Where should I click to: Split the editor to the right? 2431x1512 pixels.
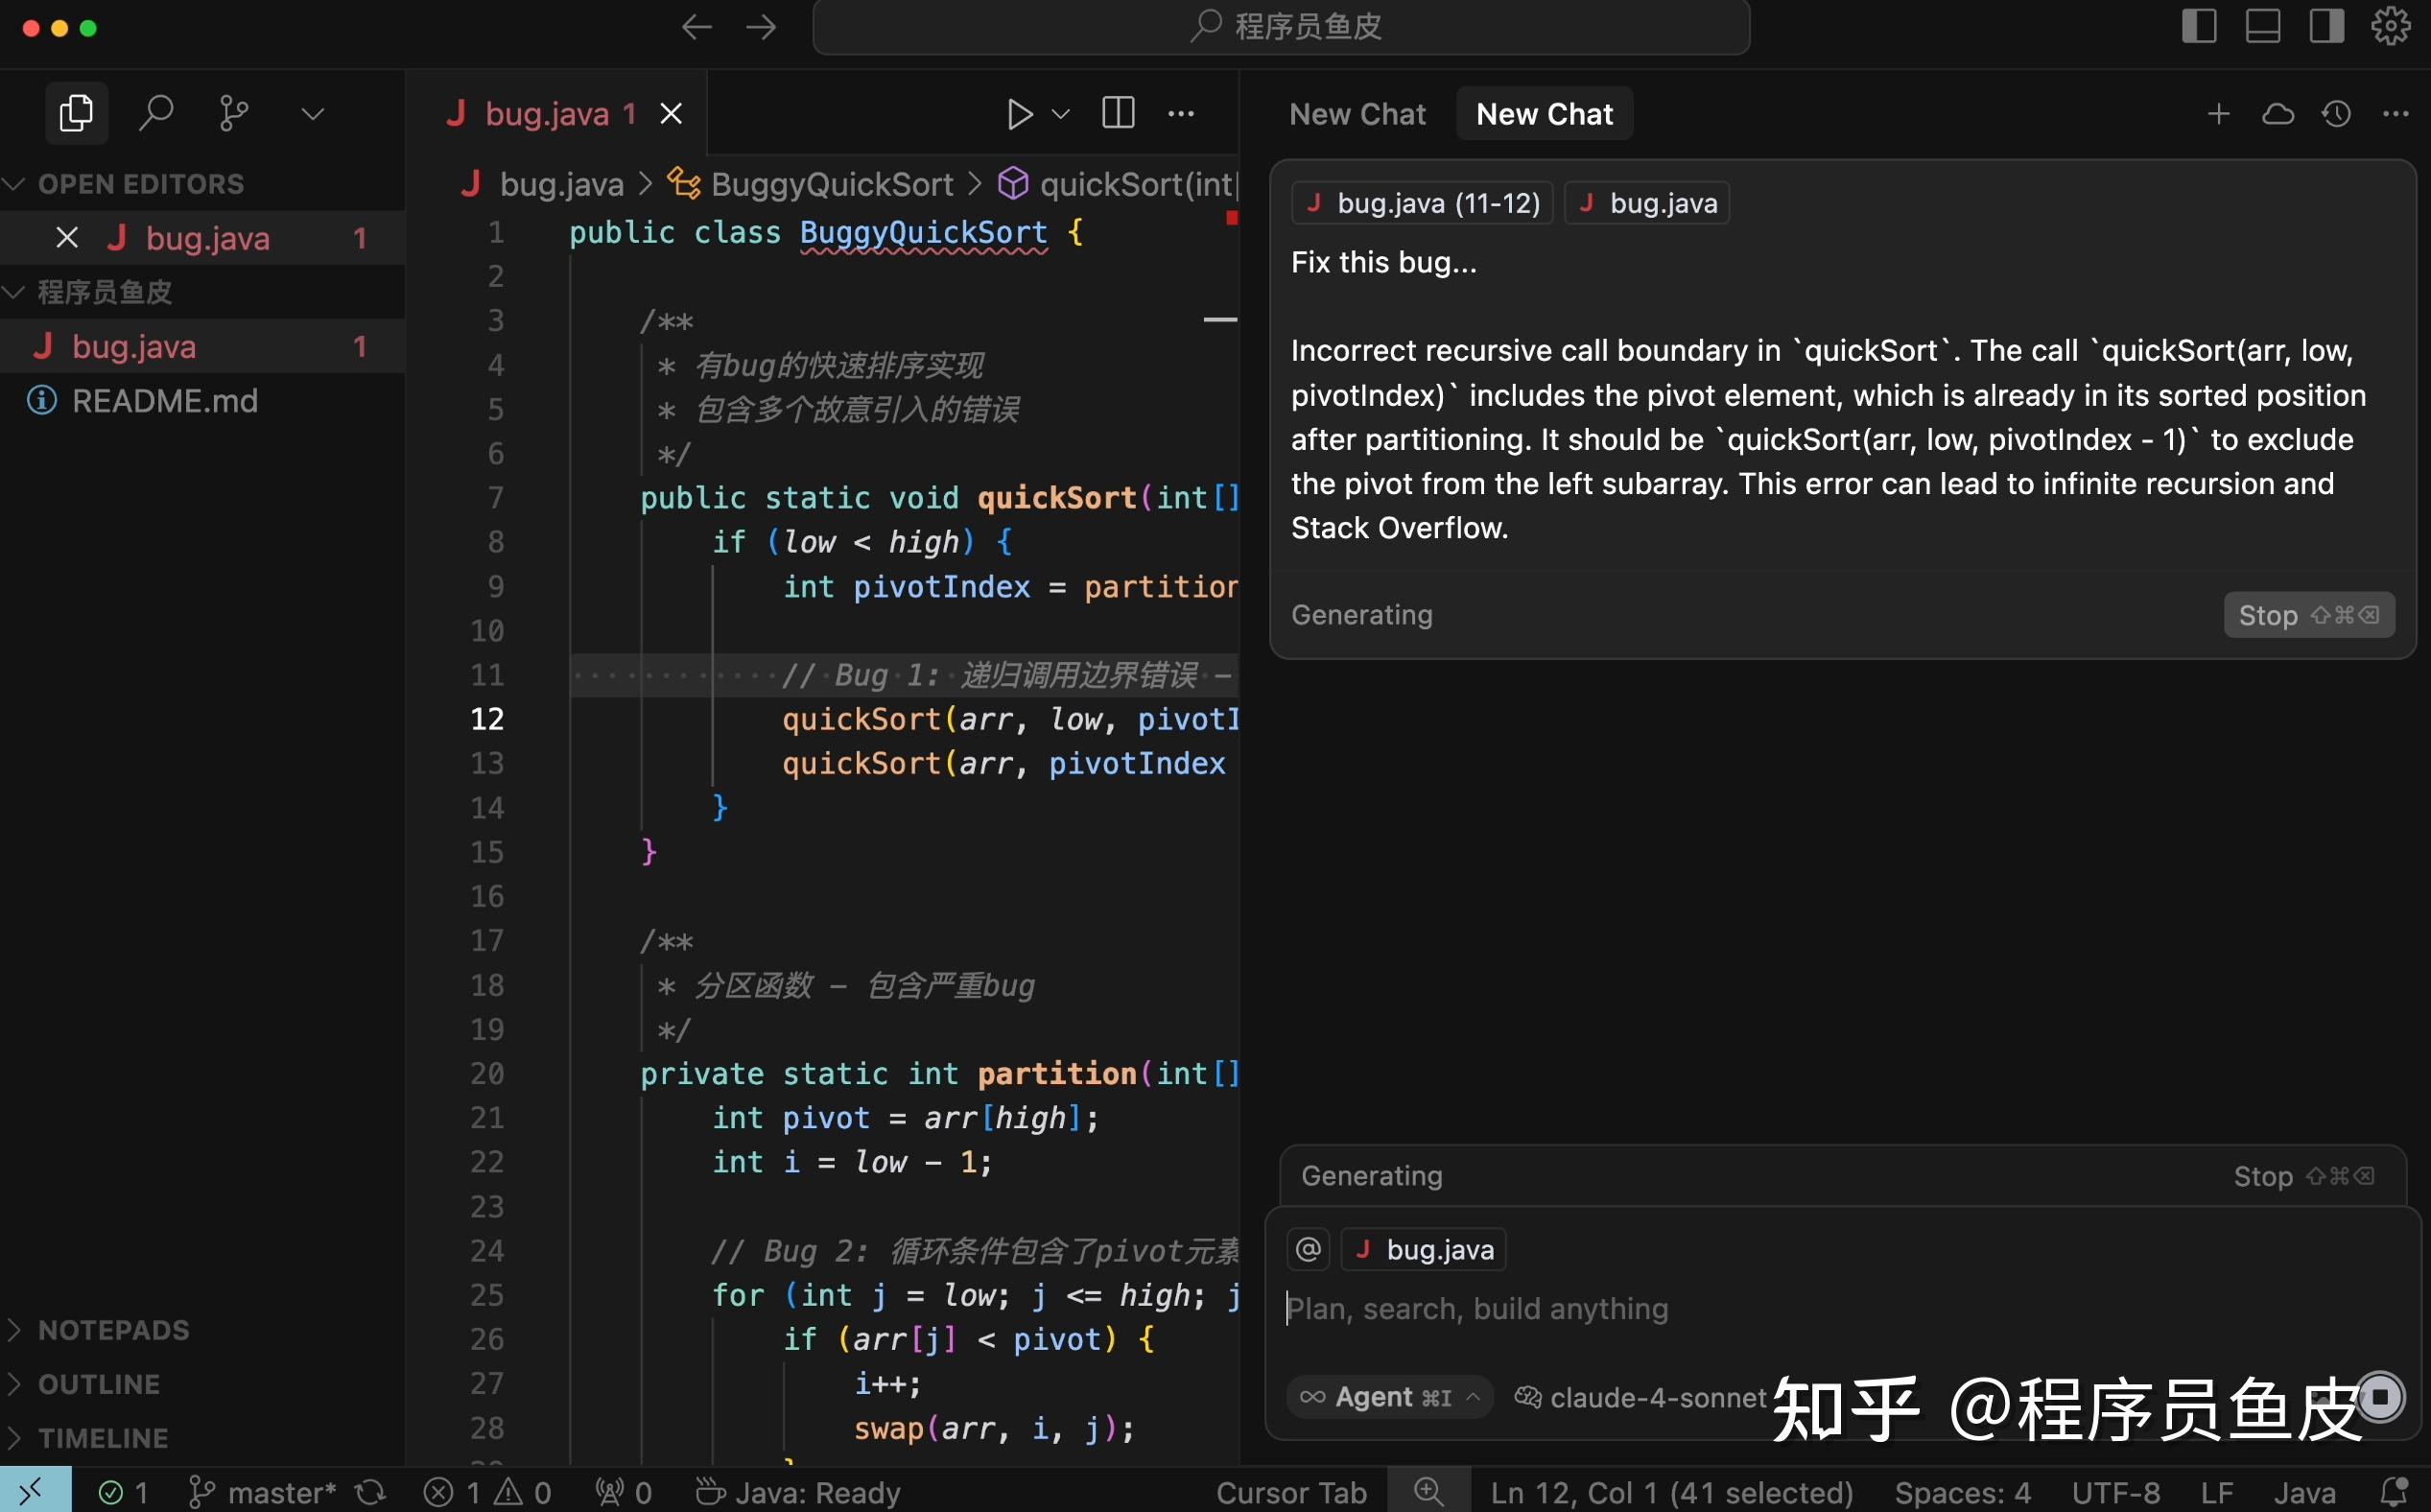1117,114
